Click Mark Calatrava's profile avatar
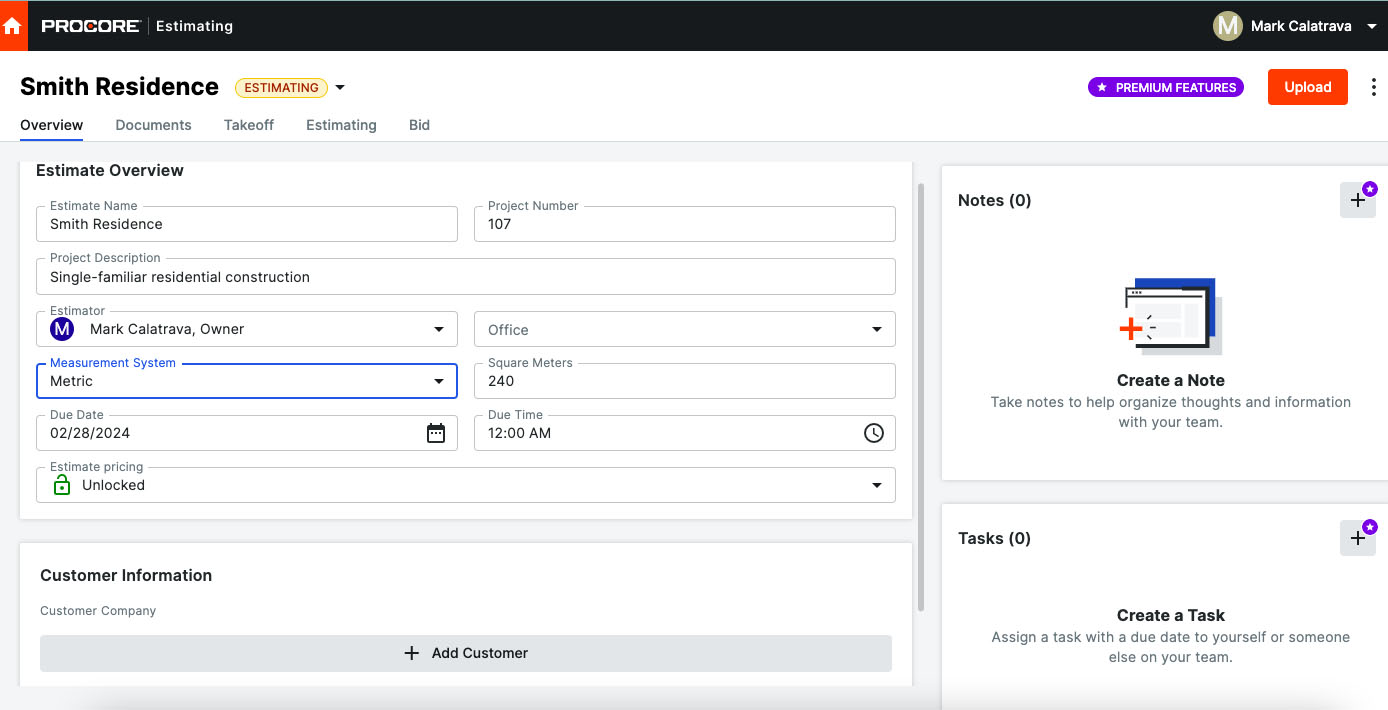This screenshot has width=1388, height=710. pyautogui.click(x=1227, y=26)
